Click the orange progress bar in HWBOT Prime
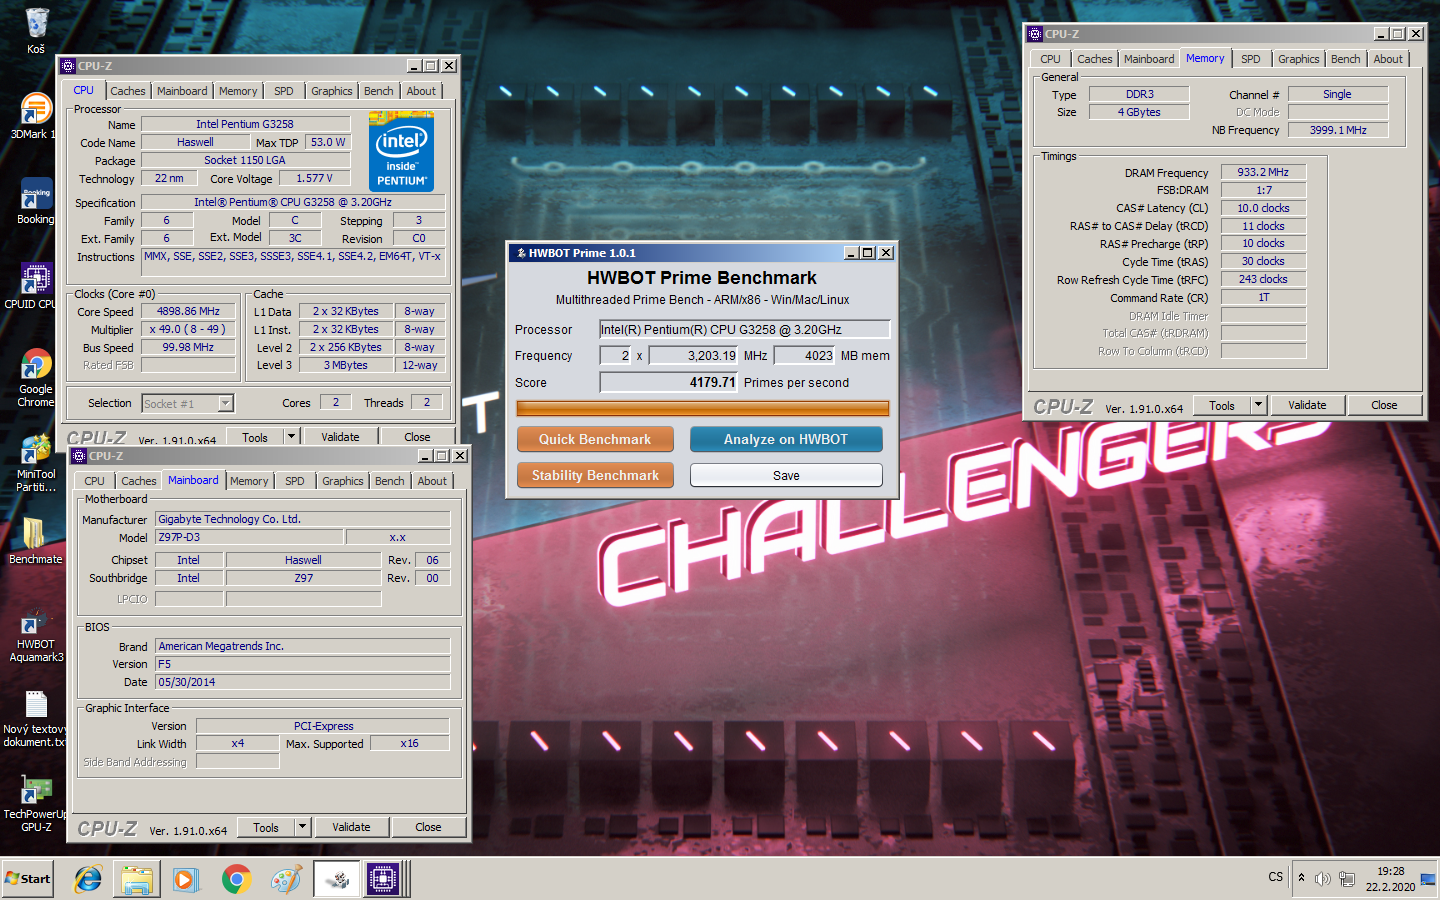Viewport: 1440px width, 900px height. tap(702, 408)
